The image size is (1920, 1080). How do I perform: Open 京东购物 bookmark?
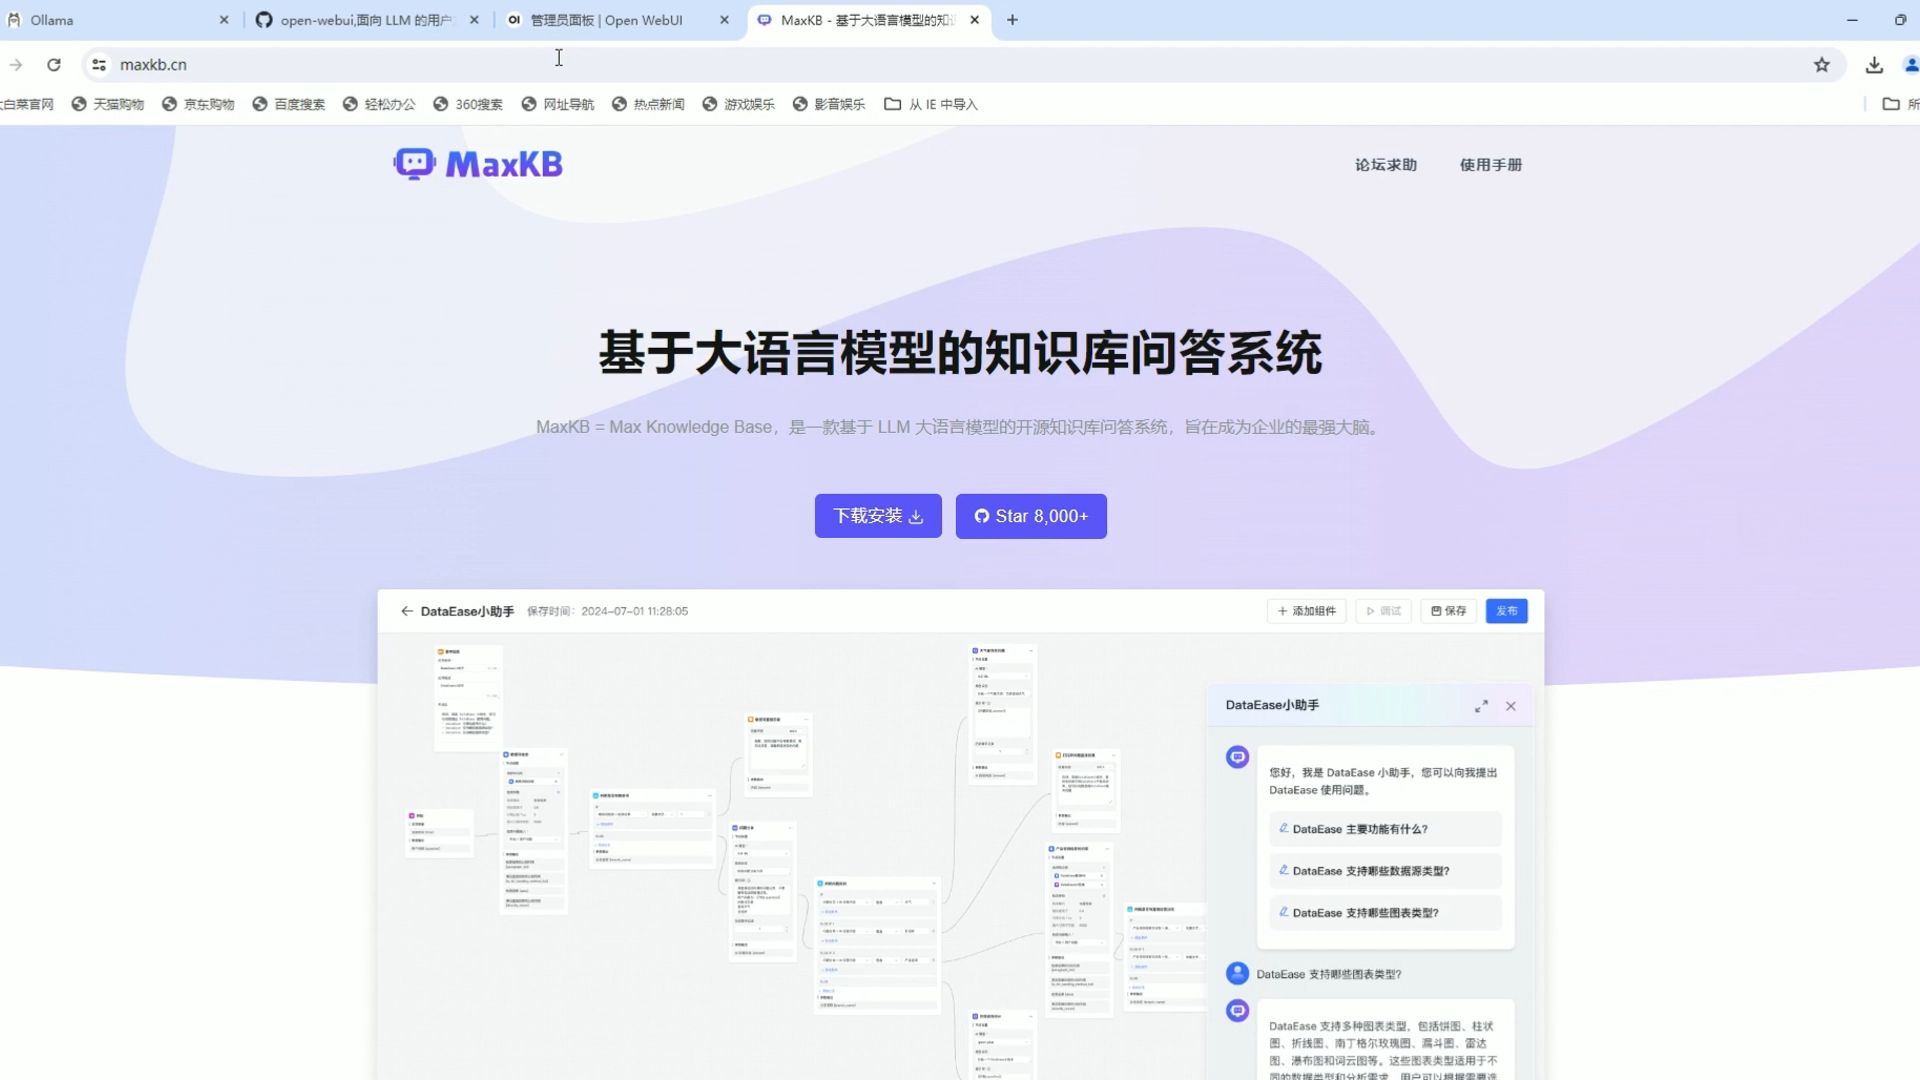coord(198,104)
